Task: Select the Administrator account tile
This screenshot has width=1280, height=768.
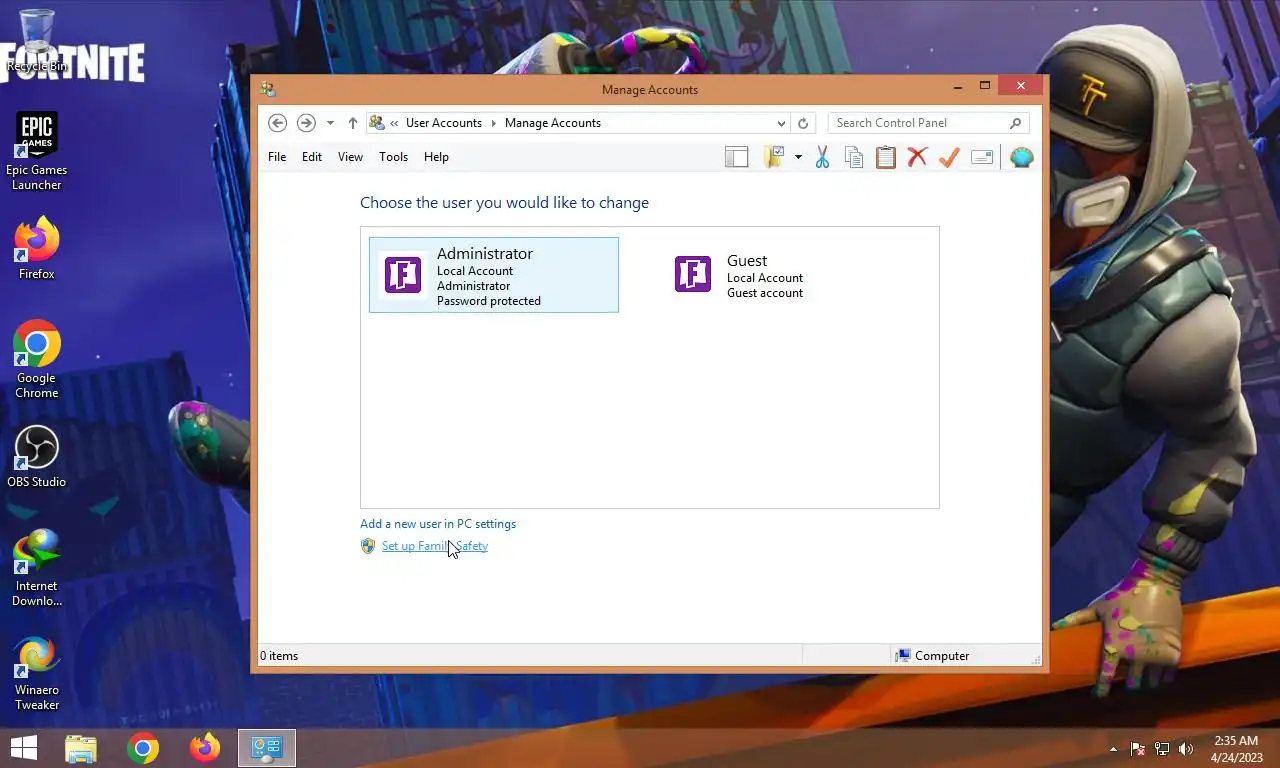Action: (x=494, y=275)
